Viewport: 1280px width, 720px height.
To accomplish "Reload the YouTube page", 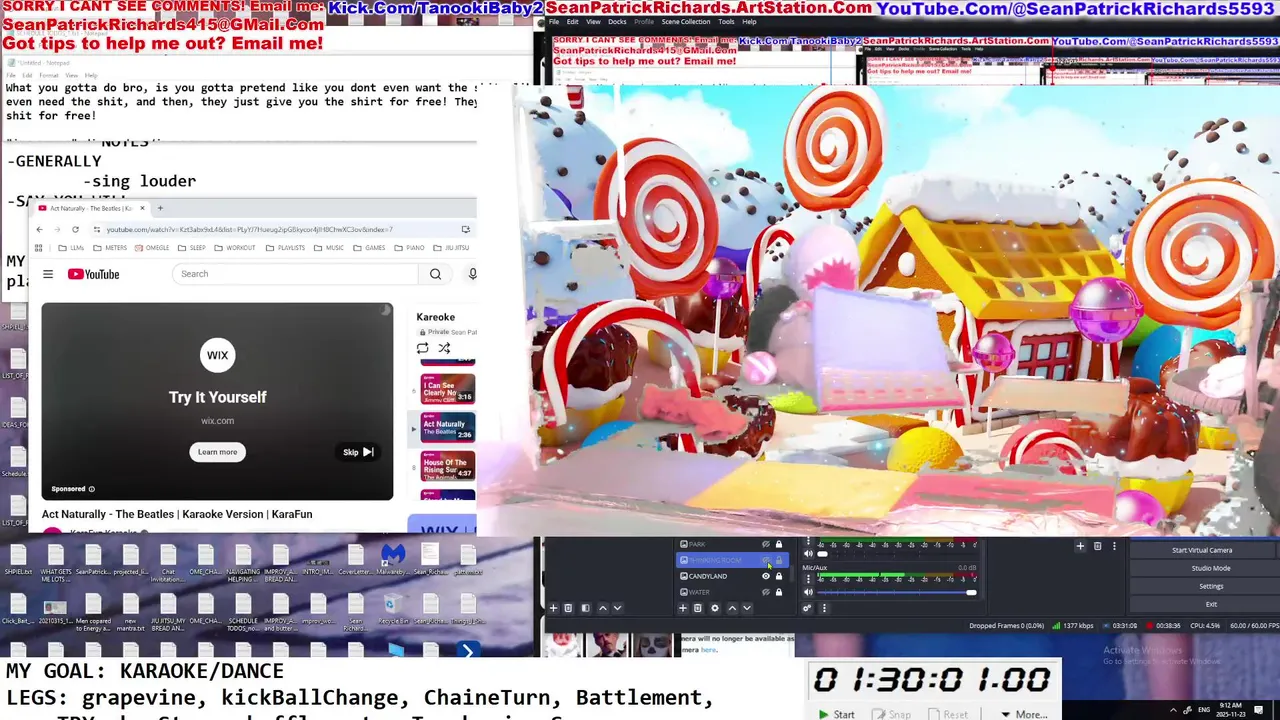I will pyautogui.click(x=74, y=229).
